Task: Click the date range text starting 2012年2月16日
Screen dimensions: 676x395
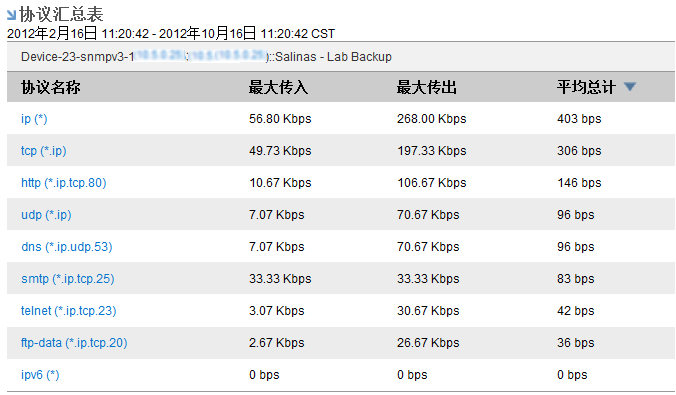Action: click(171, 34)
